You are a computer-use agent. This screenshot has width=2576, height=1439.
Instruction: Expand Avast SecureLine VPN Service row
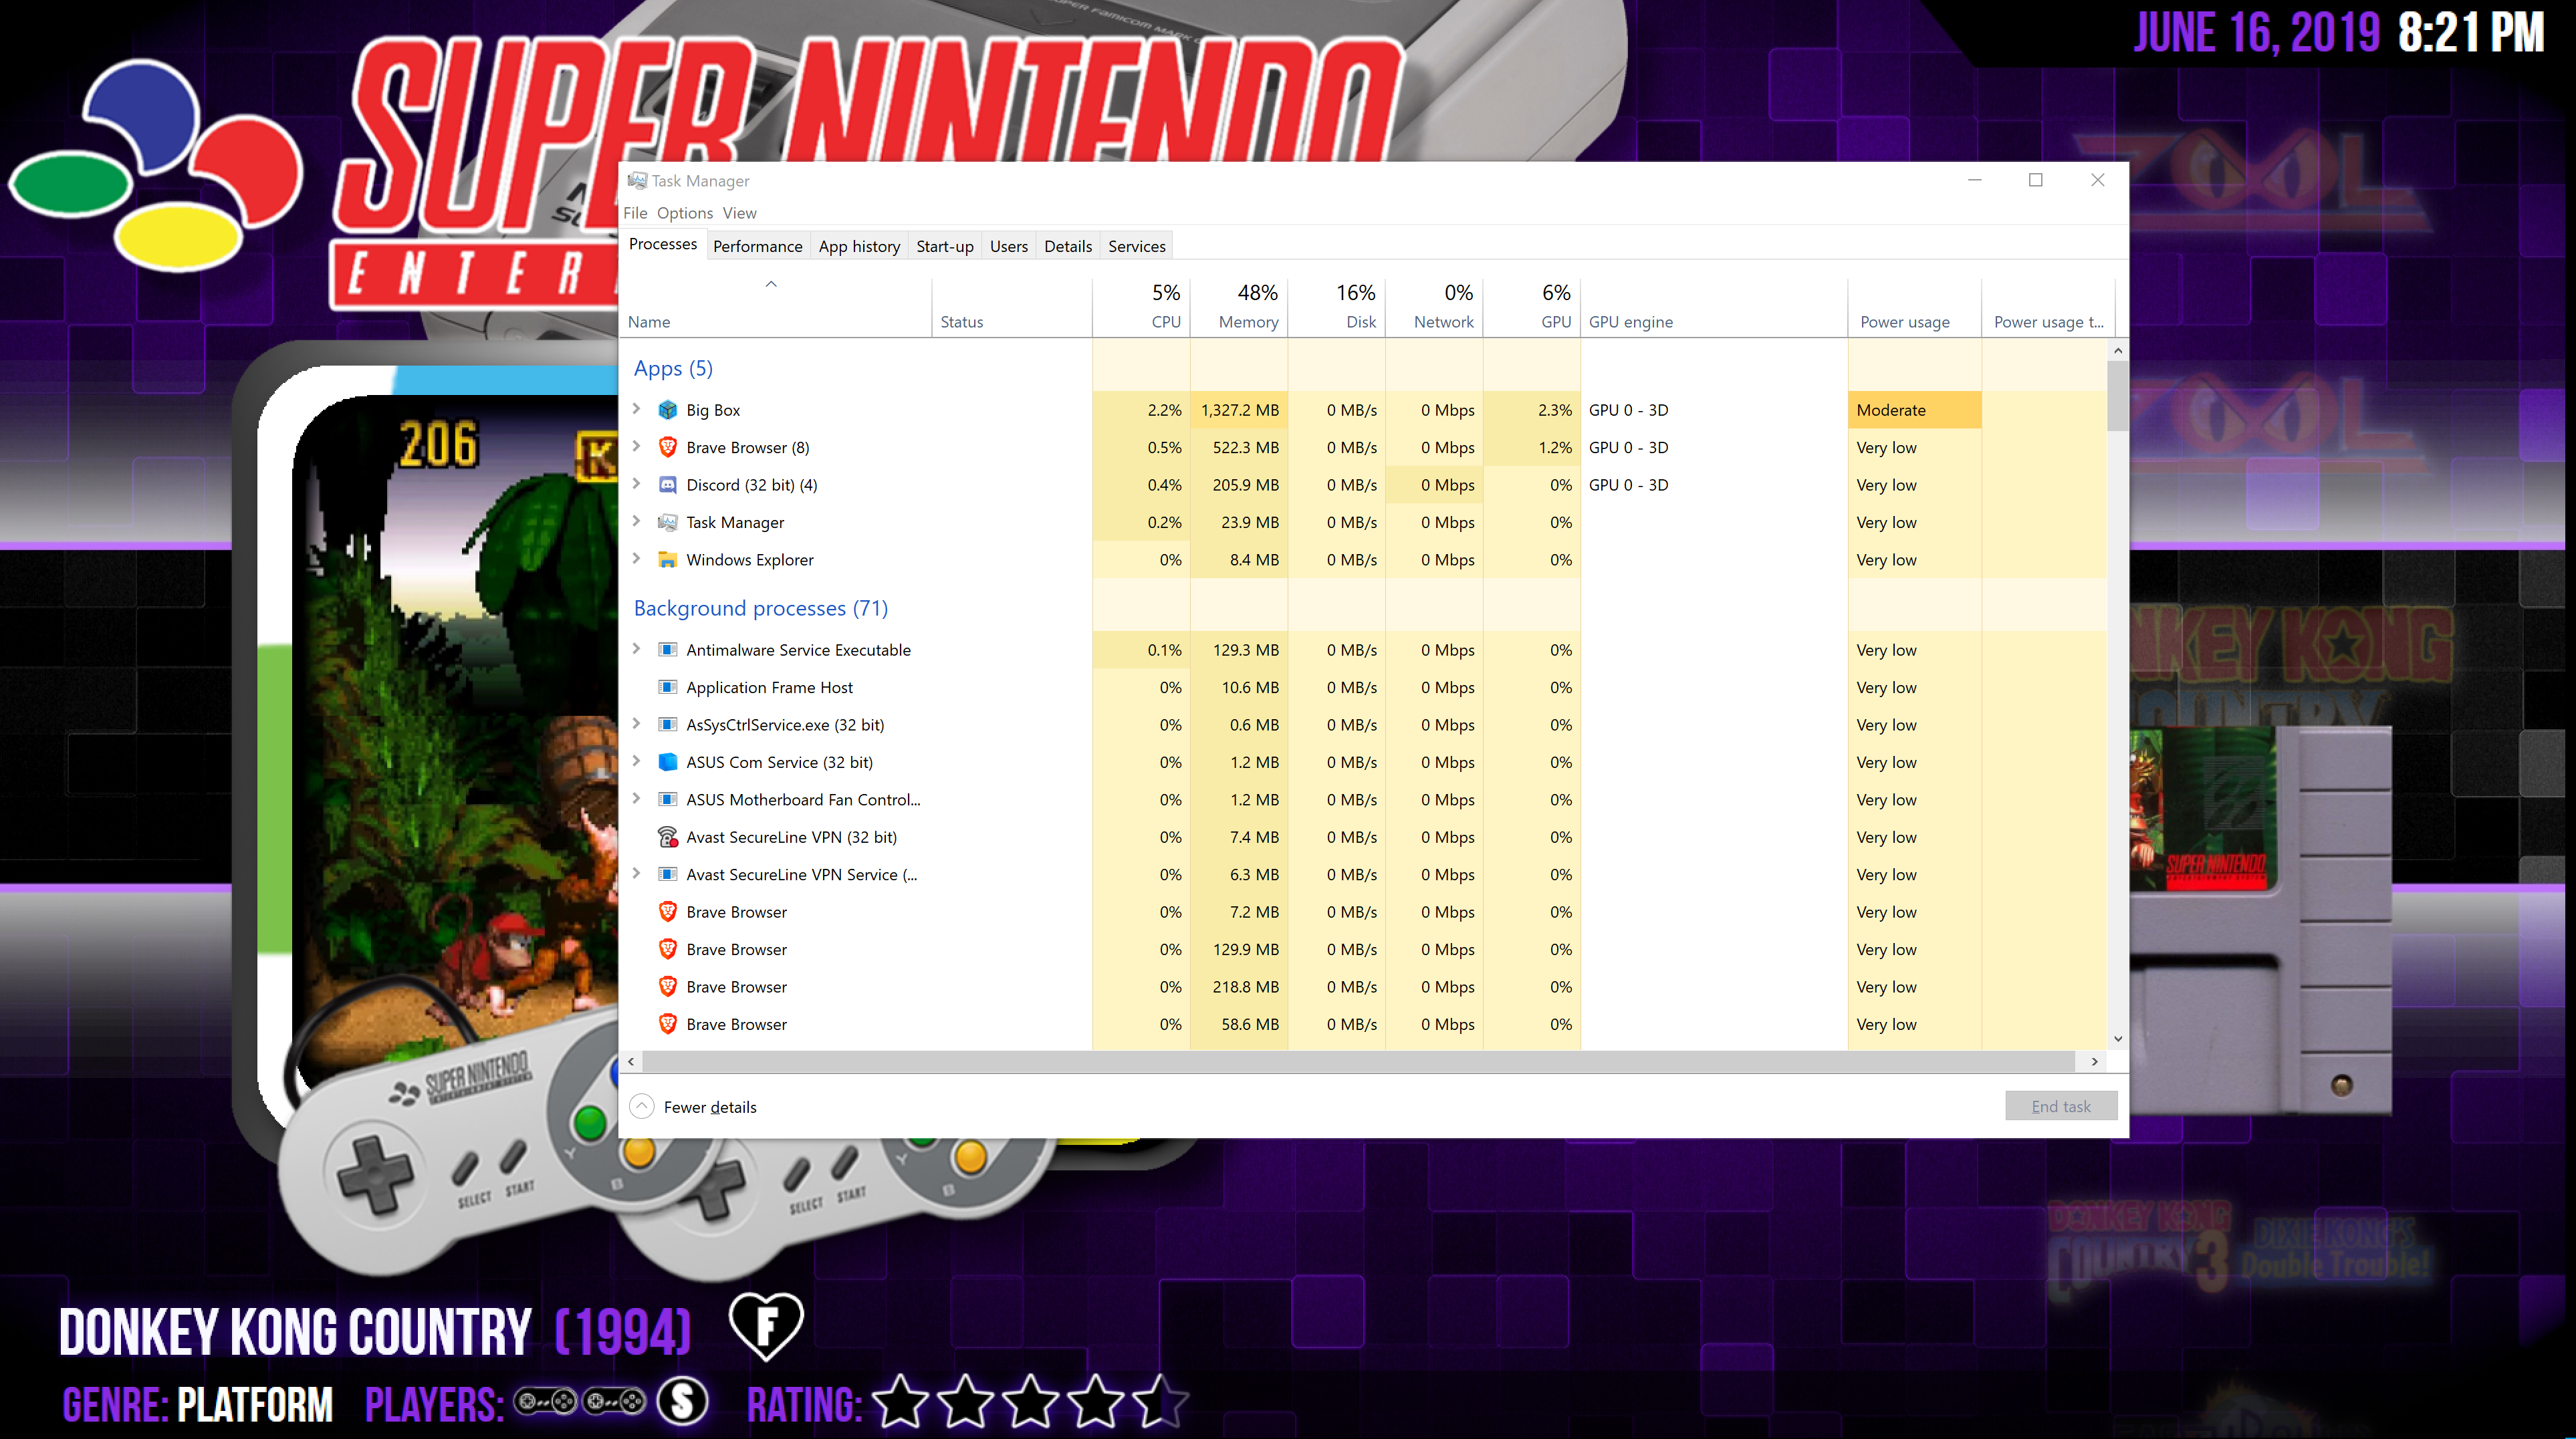point(636,873)
